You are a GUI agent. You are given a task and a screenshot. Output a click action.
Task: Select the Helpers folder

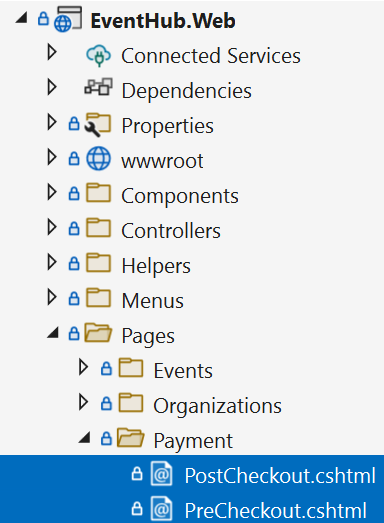(156, 266)
